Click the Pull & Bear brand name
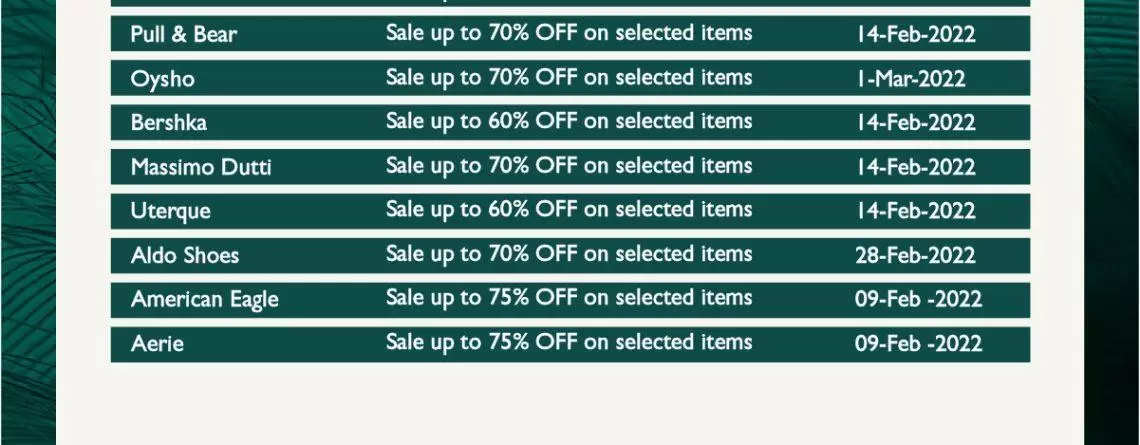 click(184, 35)
